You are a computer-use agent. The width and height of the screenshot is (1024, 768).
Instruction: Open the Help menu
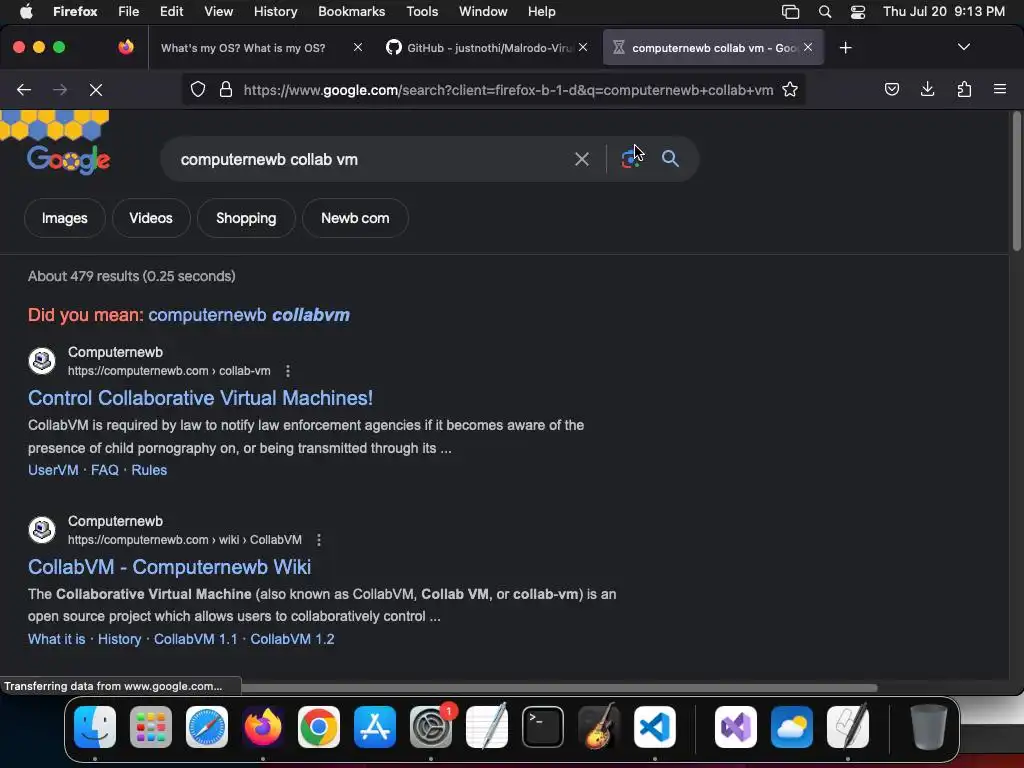click(541, 11)
